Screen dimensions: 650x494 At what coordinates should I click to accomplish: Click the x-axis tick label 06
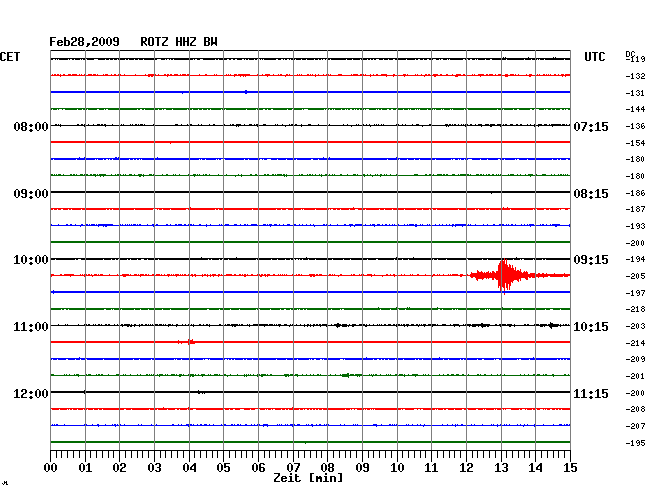pos(258,468)
